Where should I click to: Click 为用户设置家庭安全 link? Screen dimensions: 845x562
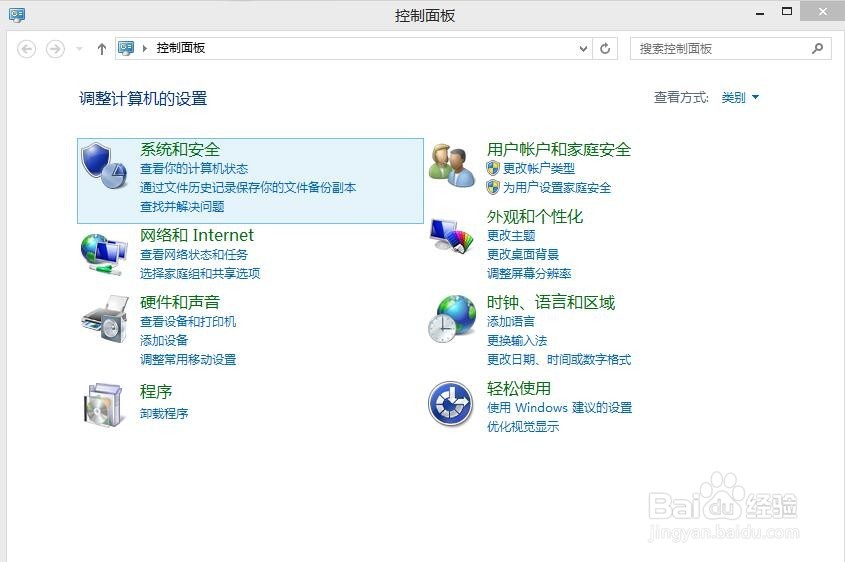coord(557,188)
